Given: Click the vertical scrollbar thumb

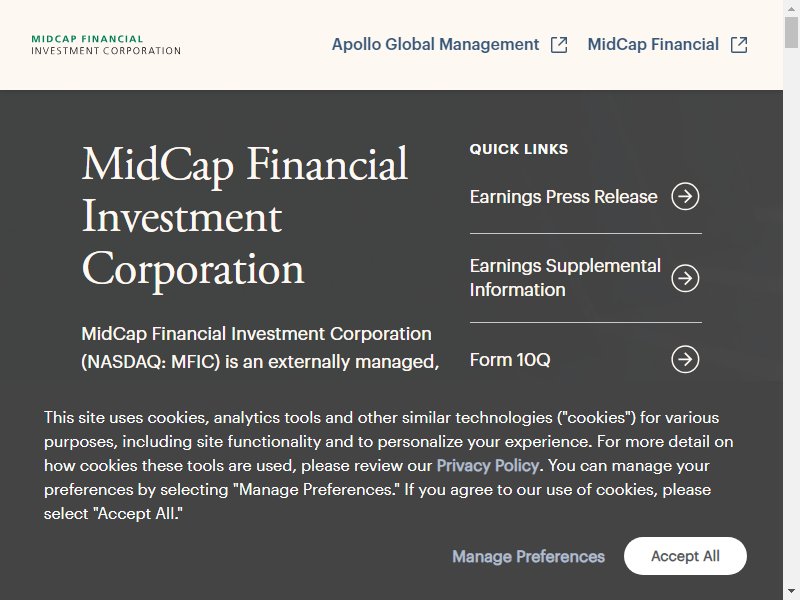Looking at the screenshot, I should (791, 32).
